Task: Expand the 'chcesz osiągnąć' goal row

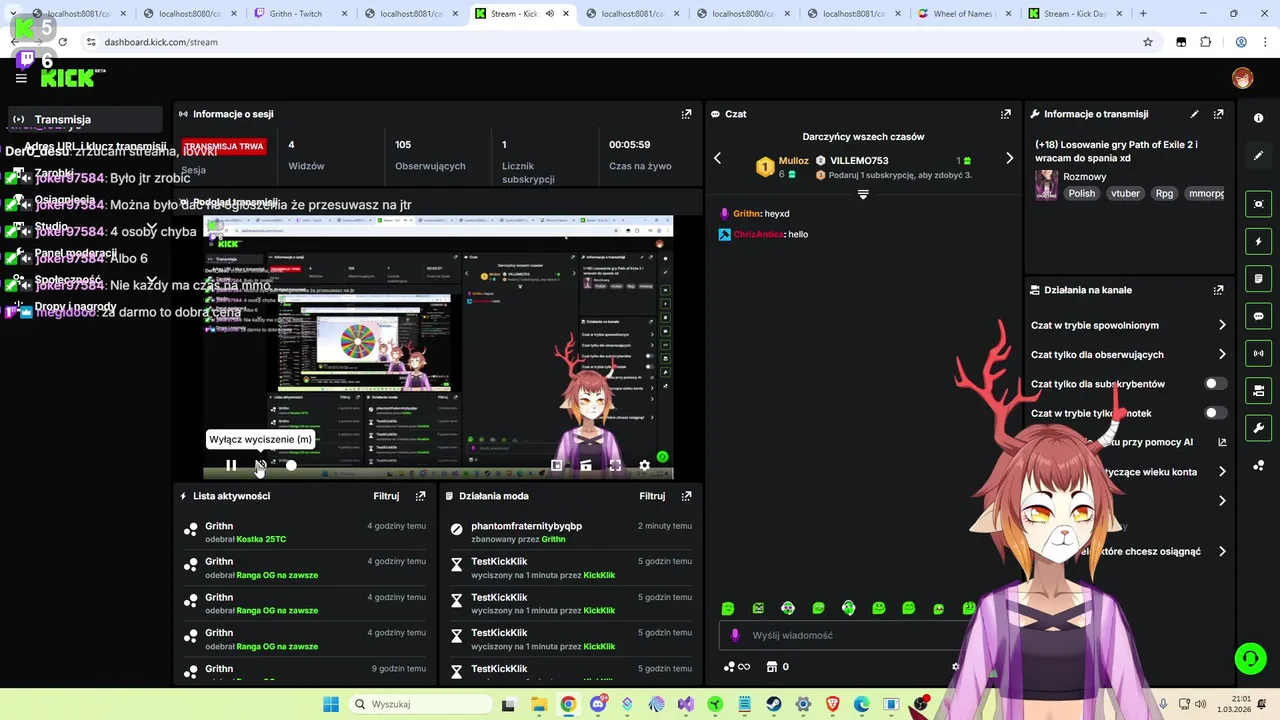Action: [x=1222, y=551]
